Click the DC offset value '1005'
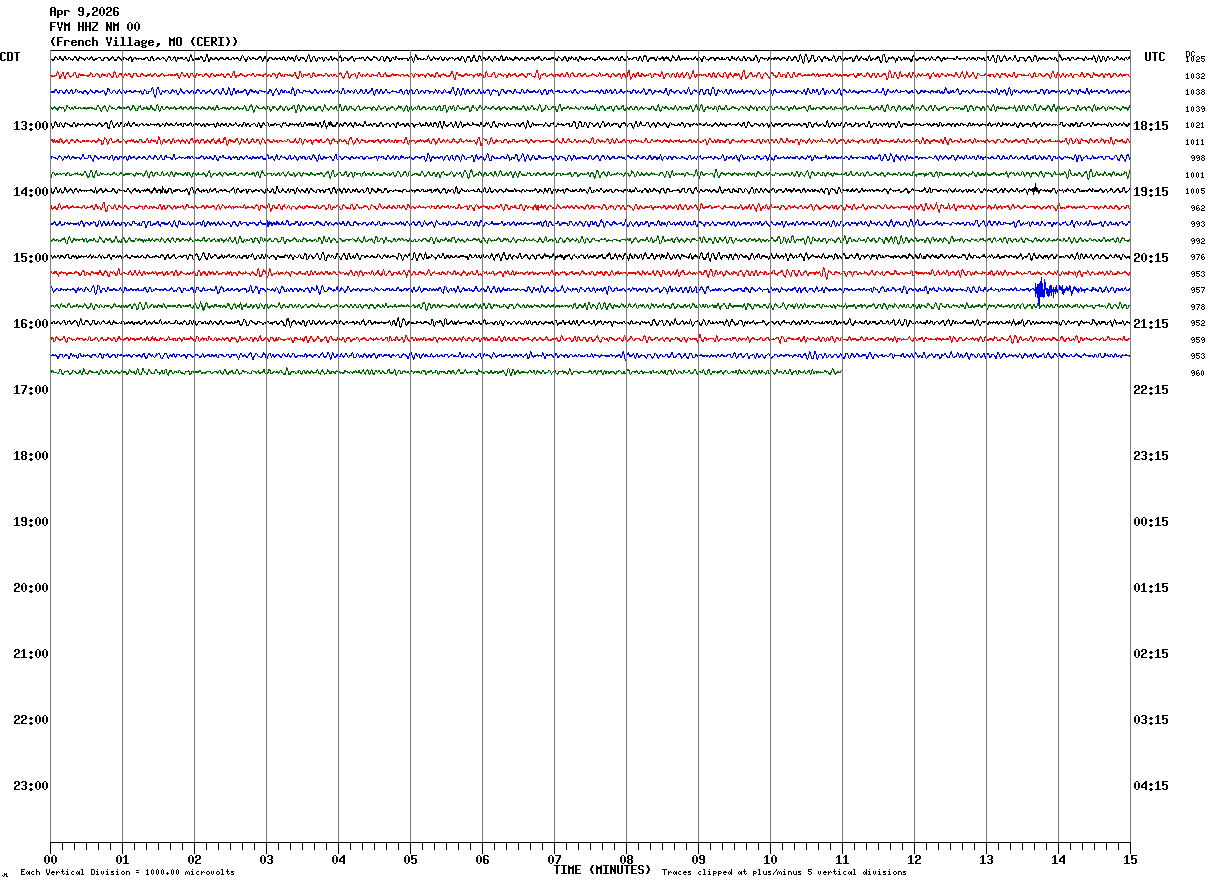Viewport: 1210px width, 886px height. click(1195, 191)
